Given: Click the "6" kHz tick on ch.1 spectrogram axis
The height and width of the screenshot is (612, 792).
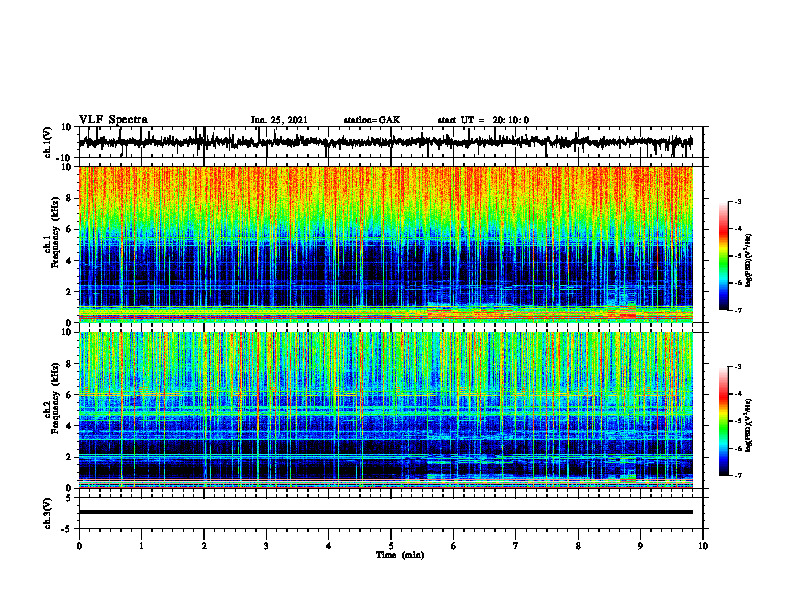Looking at the screenshot, I should click(70, 229).
